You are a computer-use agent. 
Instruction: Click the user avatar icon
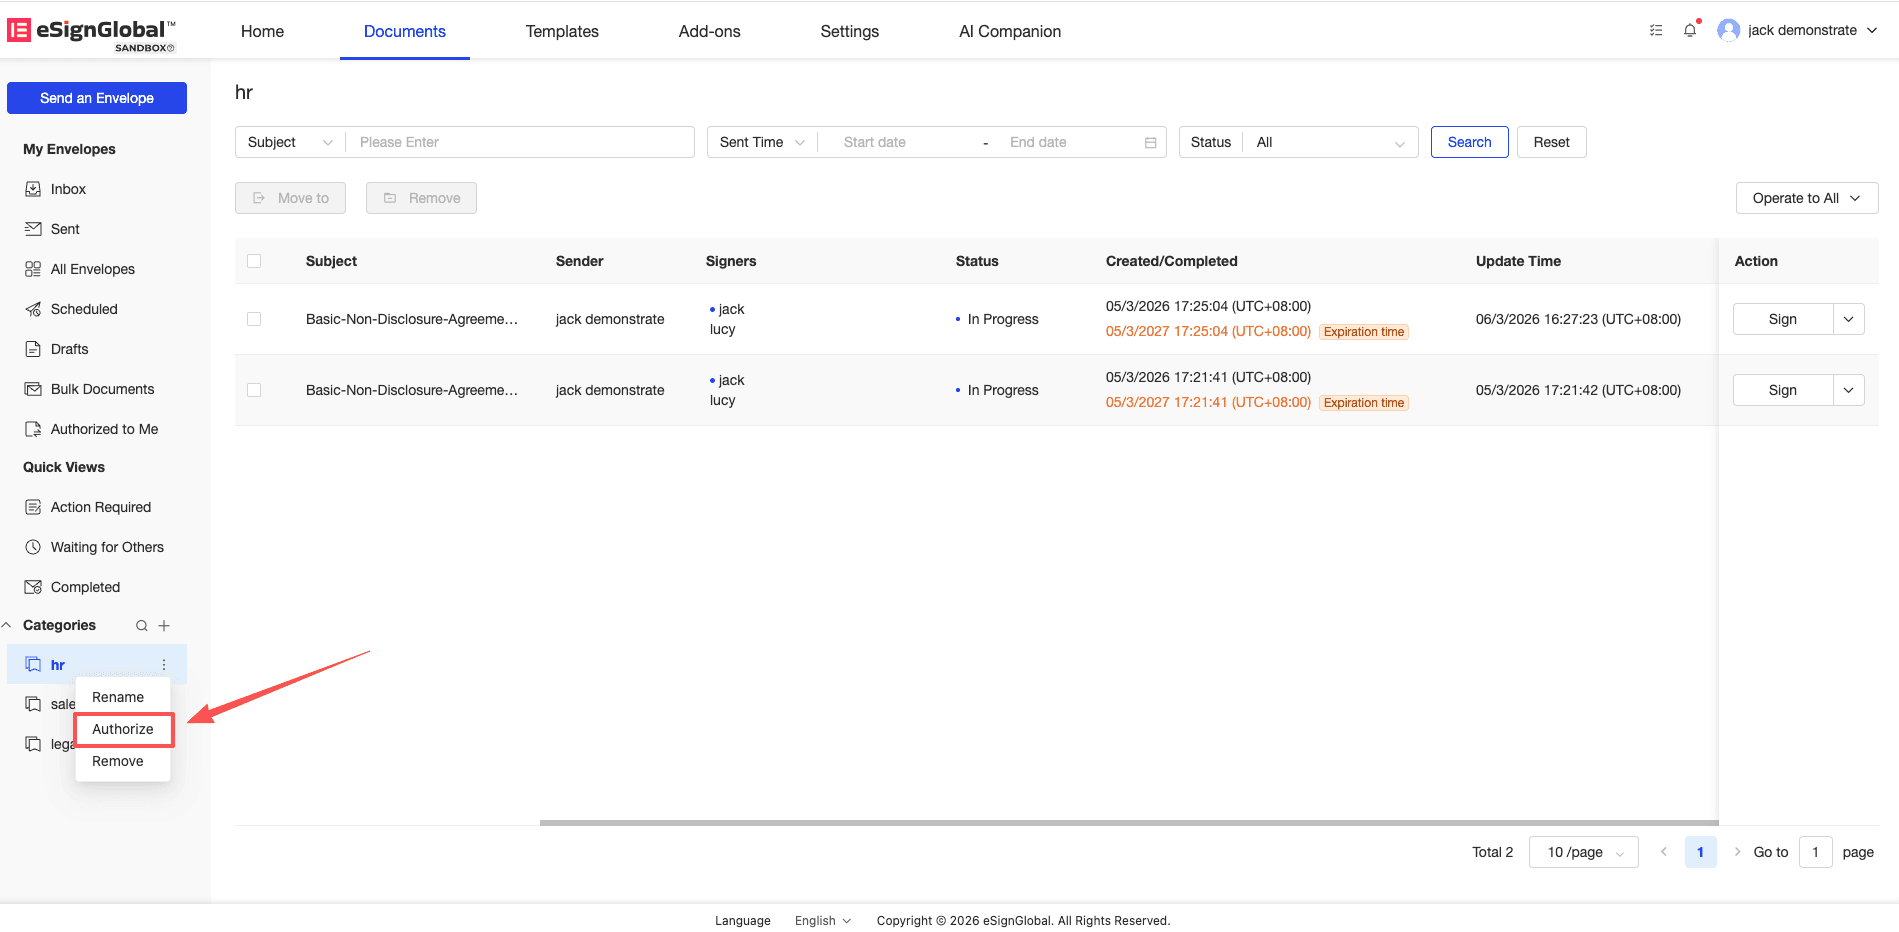coord(1728,30)
